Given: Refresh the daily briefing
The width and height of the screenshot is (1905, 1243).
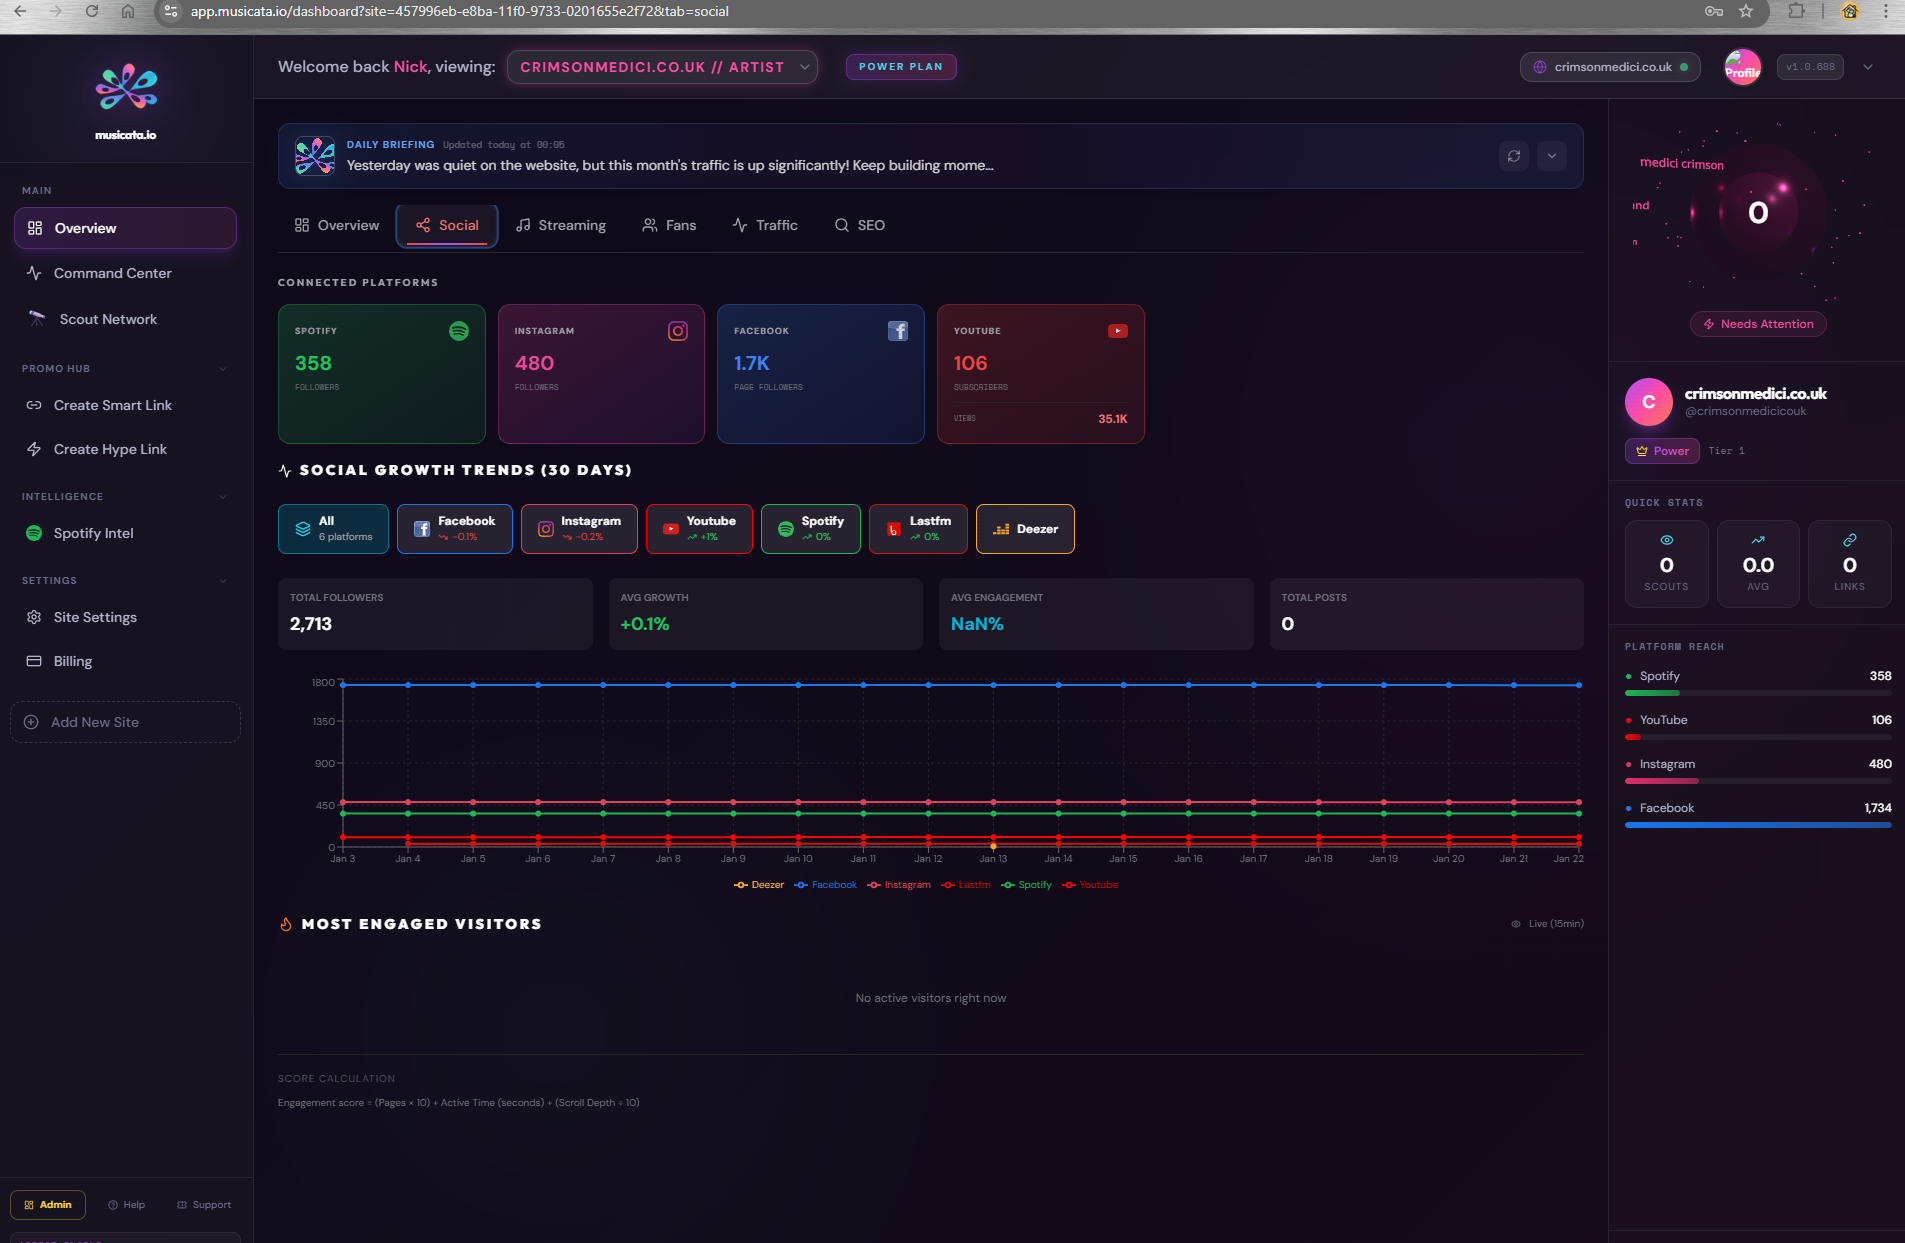Looking at the screenshot, I should coord(1514,156).
